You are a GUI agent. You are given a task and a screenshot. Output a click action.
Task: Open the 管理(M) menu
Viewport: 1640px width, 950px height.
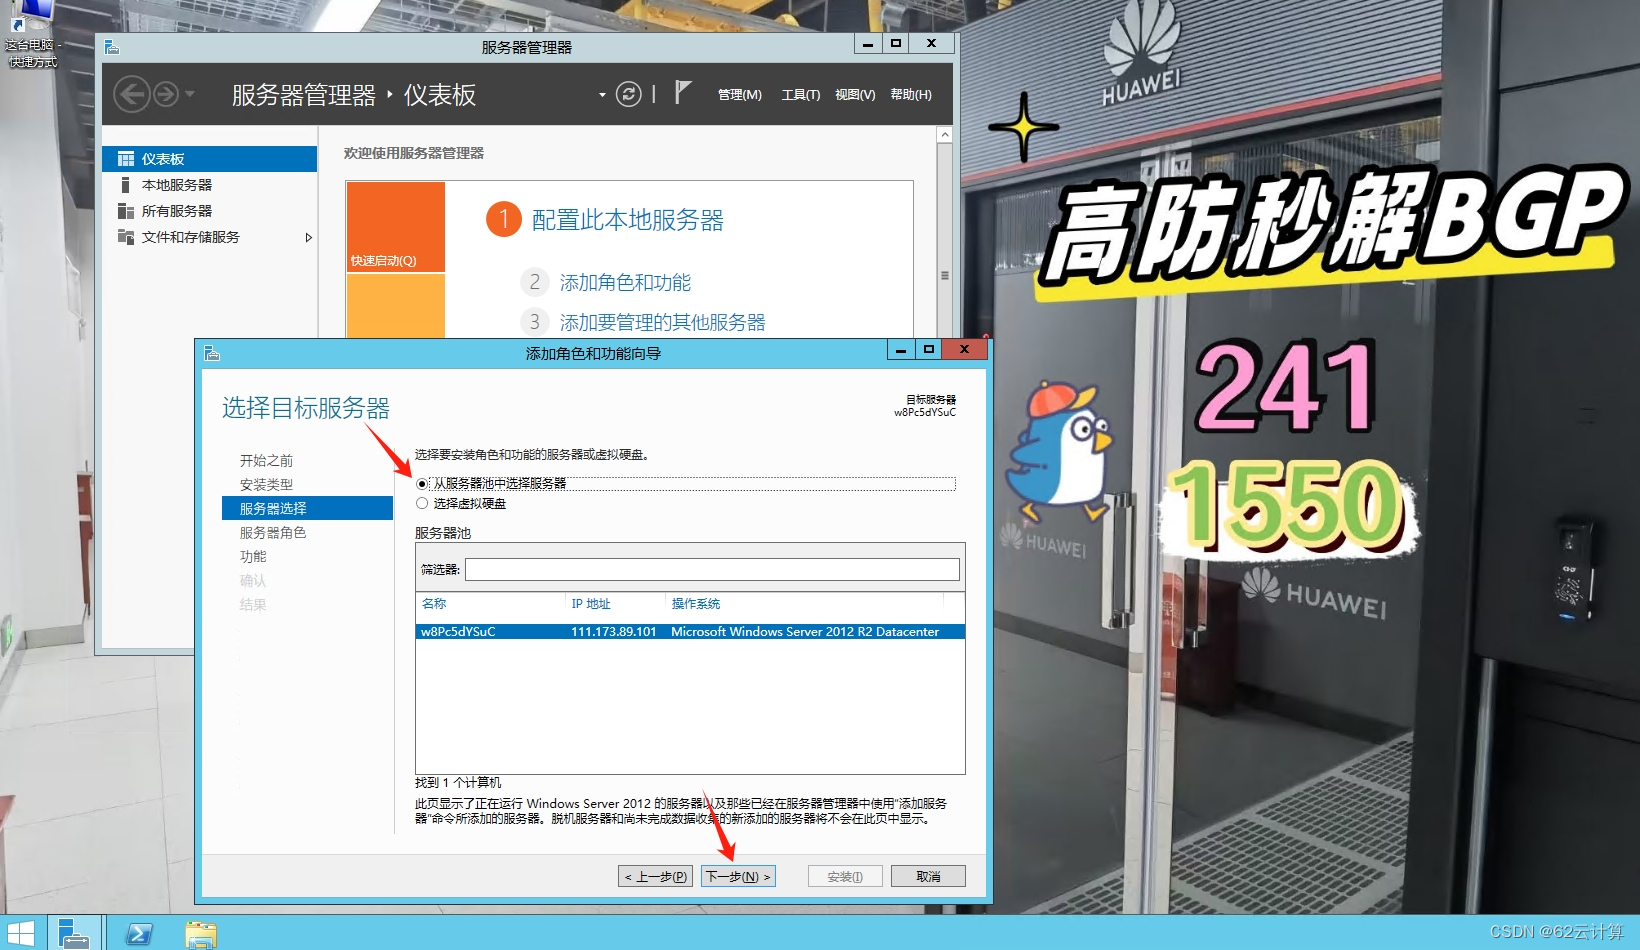pyautogui.click(x=740, y=95)
